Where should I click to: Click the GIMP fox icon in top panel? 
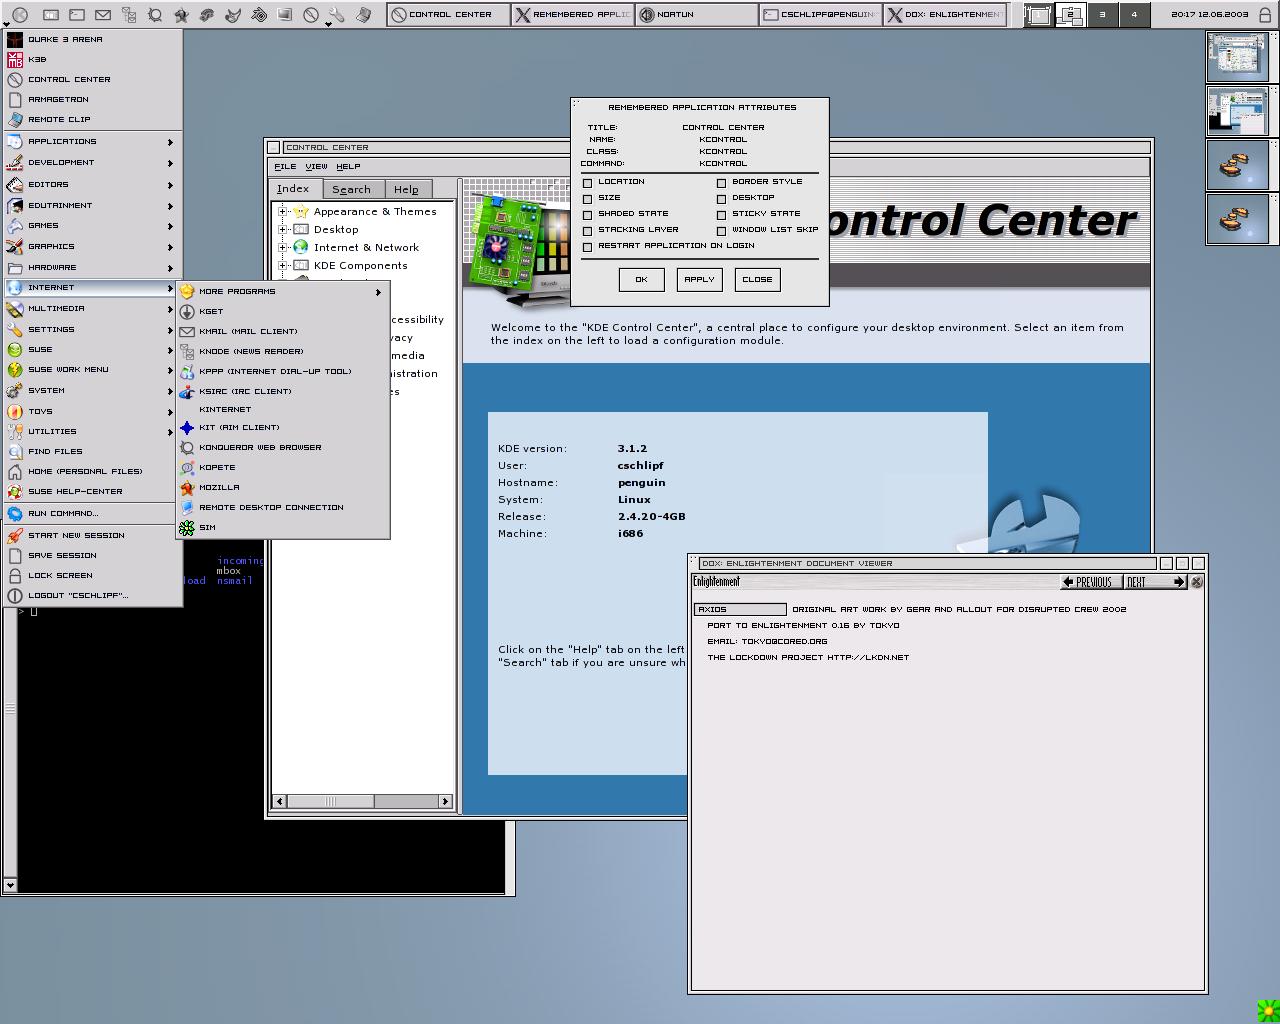pos(233,15)
